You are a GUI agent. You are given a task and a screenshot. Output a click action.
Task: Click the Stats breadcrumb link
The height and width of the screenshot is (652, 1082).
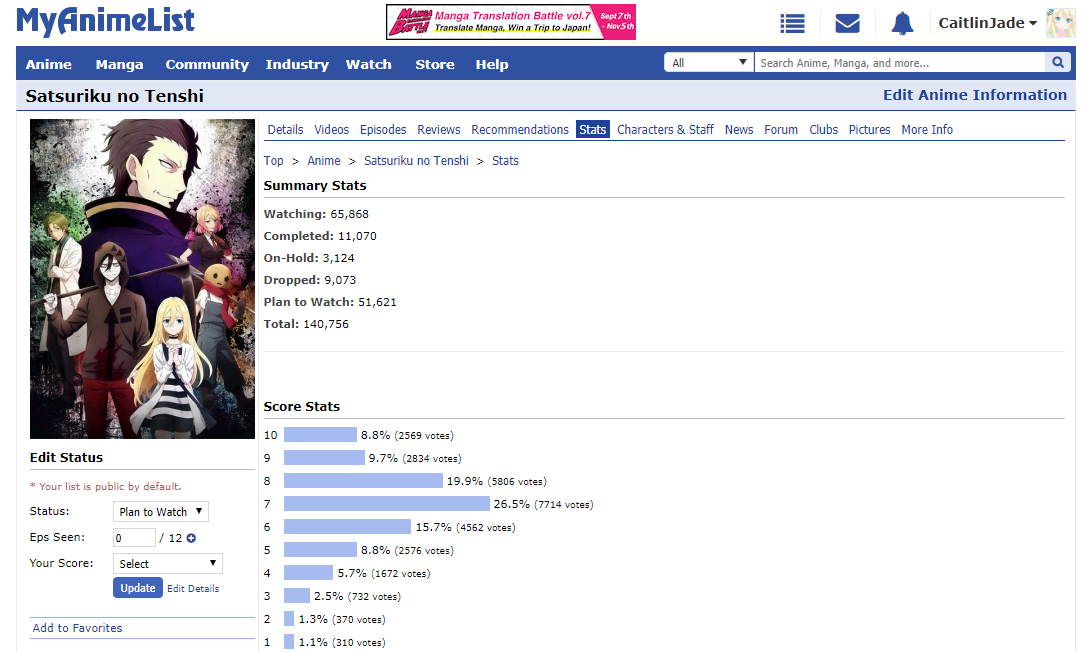(505, 161)
